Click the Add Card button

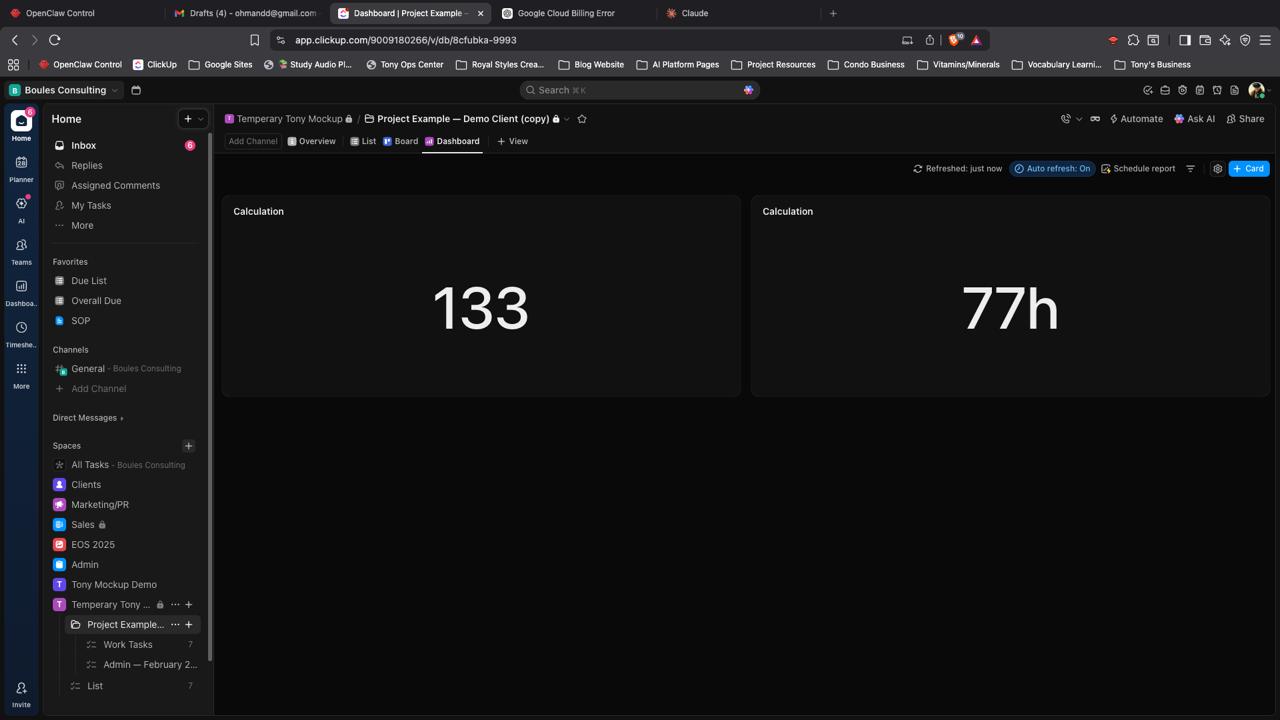click(x=1248, y=169)
